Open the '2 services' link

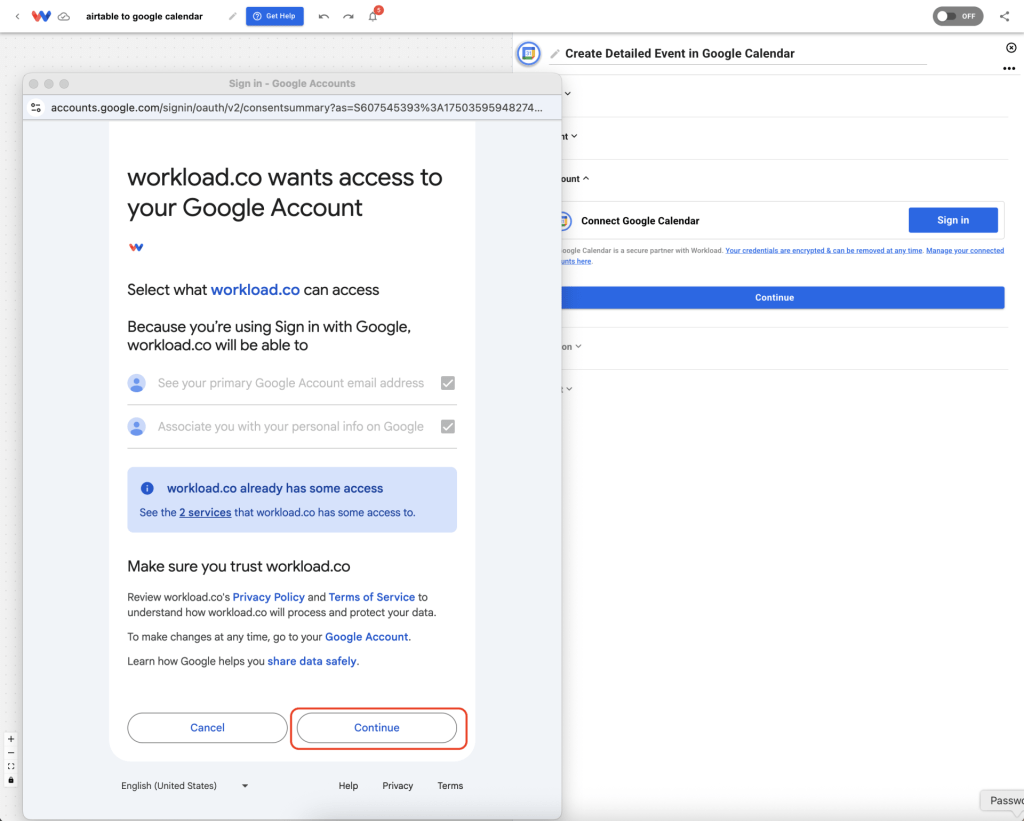205,513
